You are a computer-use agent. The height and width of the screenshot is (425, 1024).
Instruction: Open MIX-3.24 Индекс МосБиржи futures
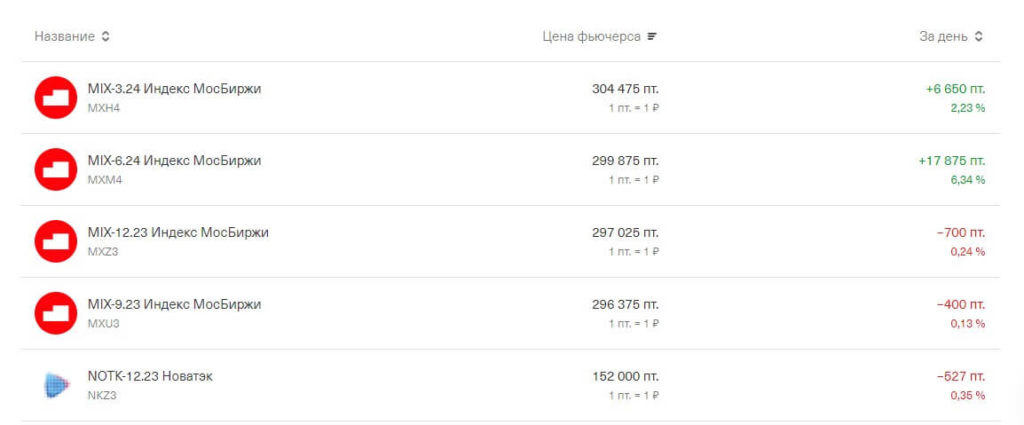pyautogui.click(x=174, y=89)
